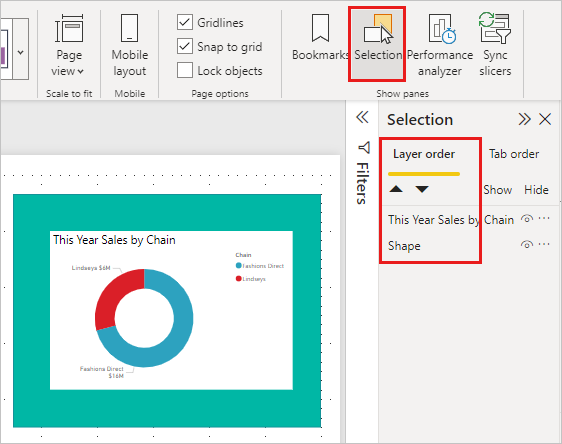Select the Shape layer
562x444 pixels.
click(x=404, y=246)
